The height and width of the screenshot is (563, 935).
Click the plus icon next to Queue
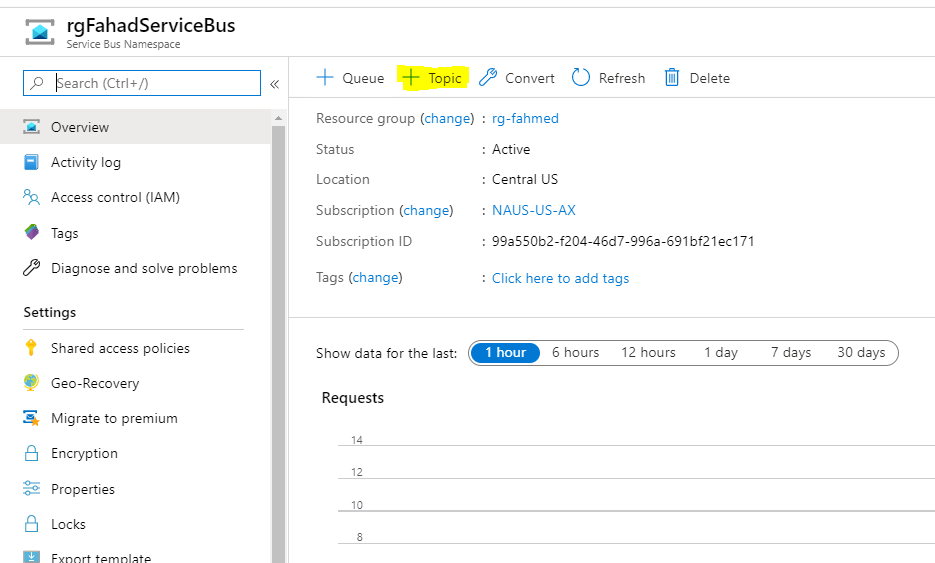coord(324,77)
